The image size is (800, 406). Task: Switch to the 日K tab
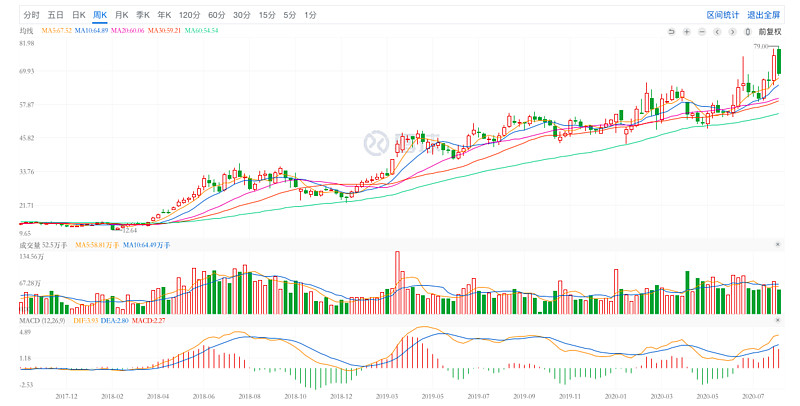[x=78, y=15]
